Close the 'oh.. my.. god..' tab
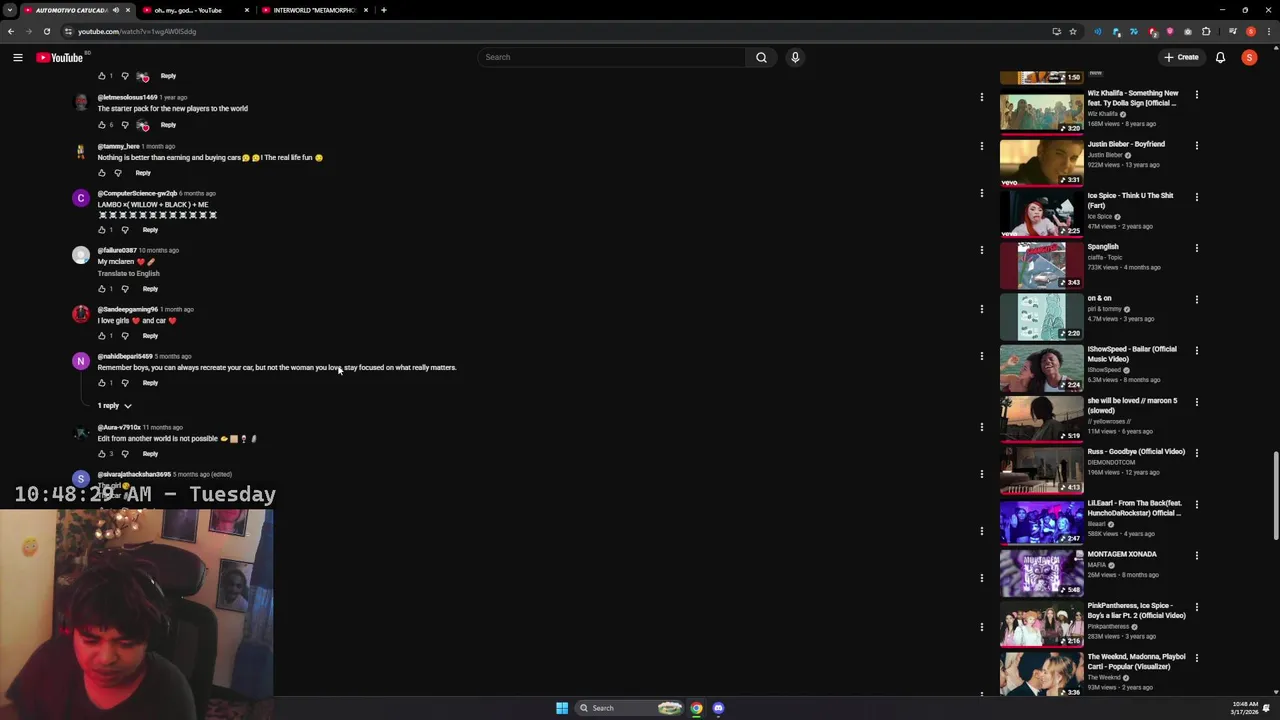The image size is (1280, 720). [247, 10]
